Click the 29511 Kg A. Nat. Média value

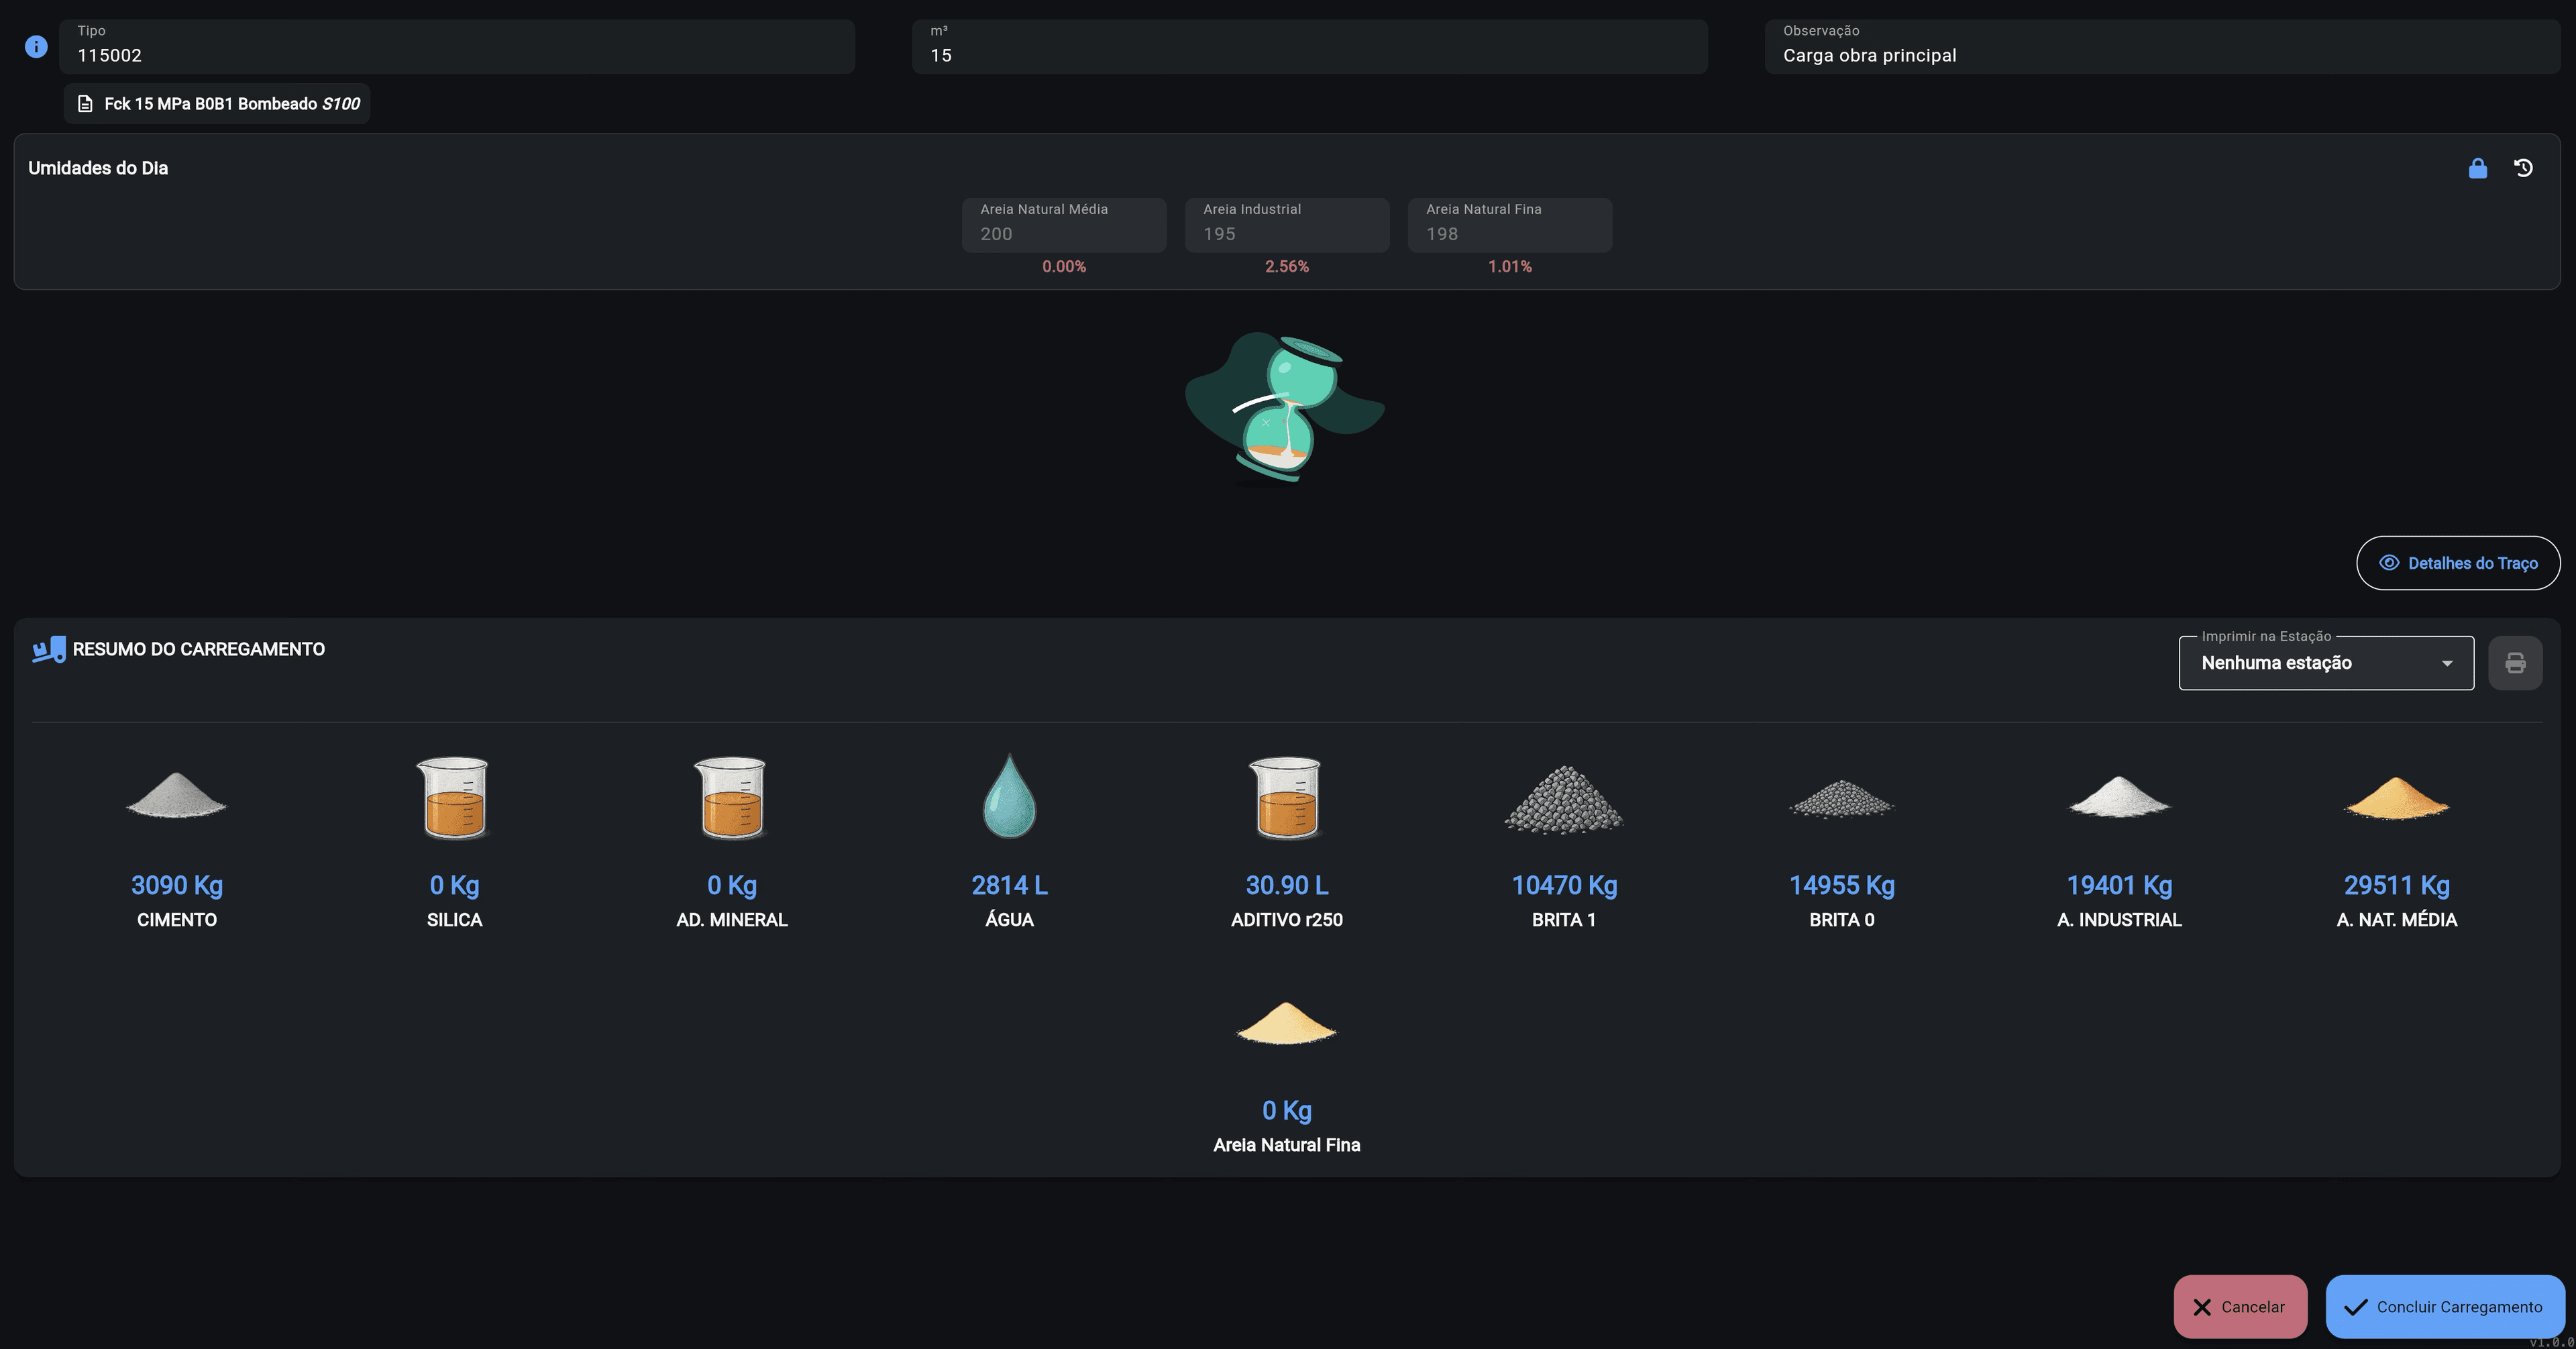(x=2396, y=885)
